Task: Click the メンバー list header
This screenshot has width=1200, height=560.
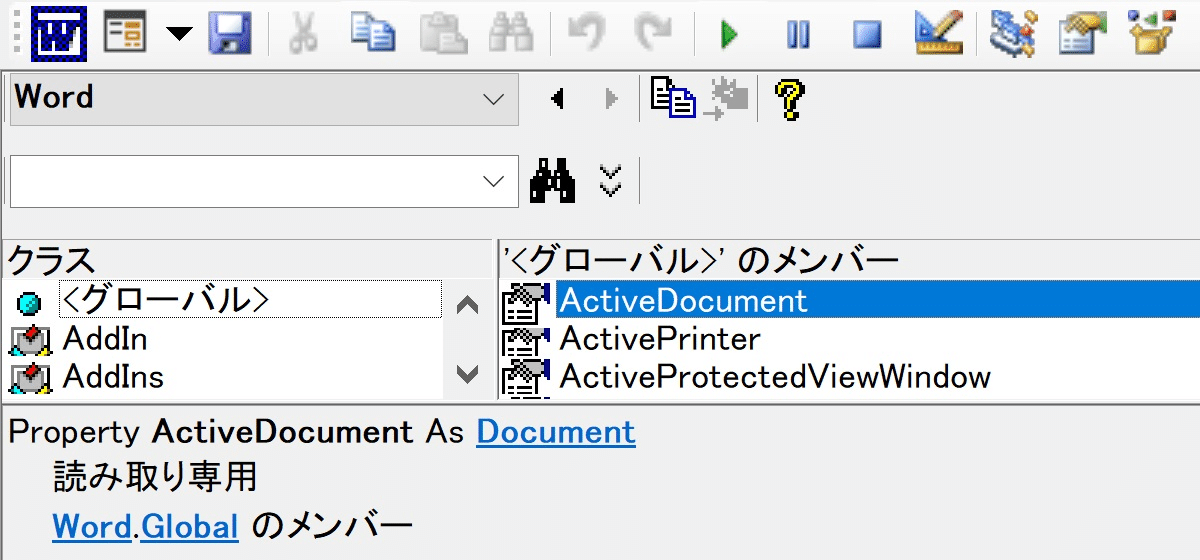Action: tap(849, 260)
